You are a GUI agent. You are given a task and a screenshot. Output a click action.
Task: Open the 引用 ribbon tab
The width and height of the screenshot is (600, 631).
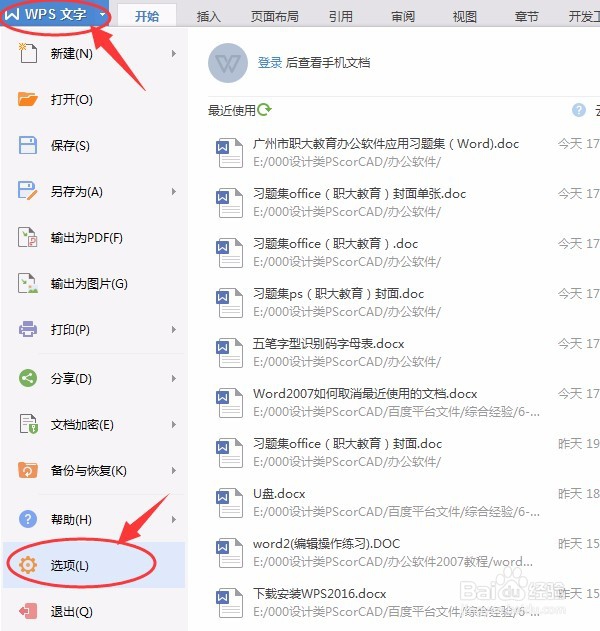click(340, 16)
